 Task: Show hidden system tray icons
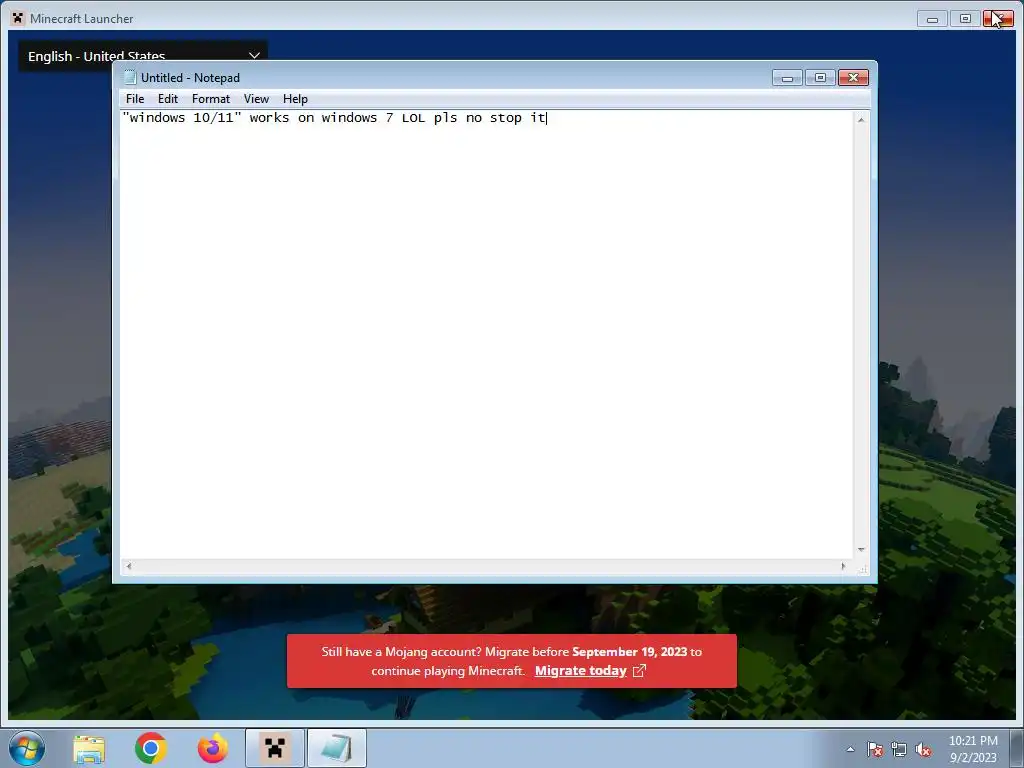850,749
